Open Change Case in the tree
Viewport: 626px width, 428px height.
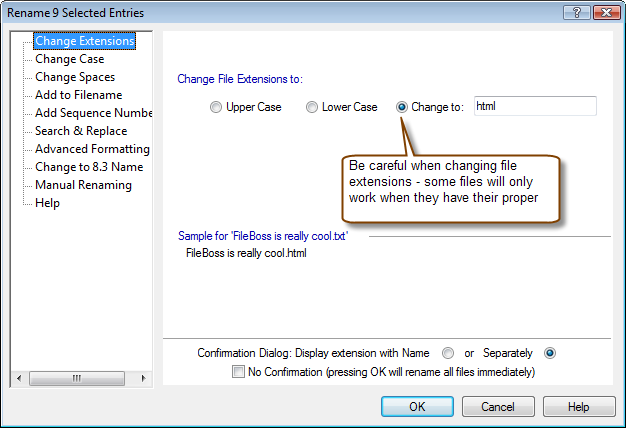click(69, 59)
